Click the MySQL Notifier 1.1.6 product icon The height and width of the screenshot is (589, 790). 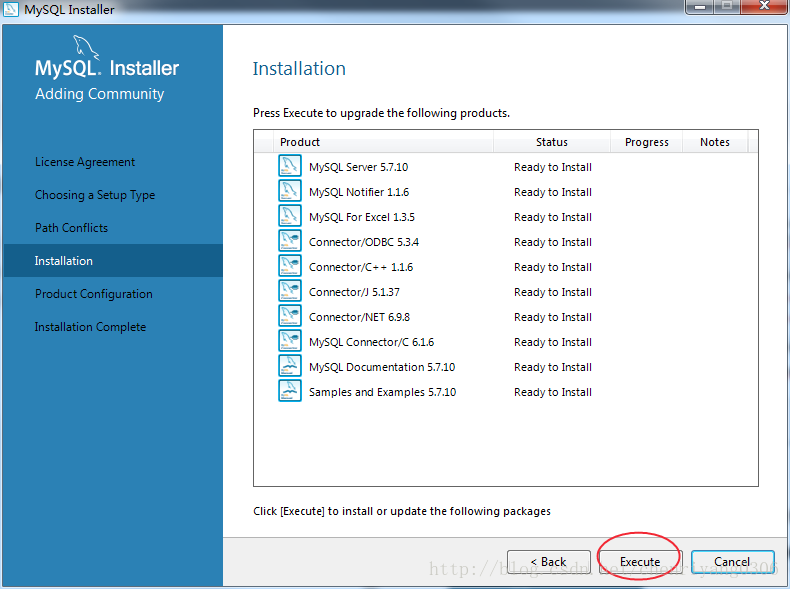tap(290, 191)
